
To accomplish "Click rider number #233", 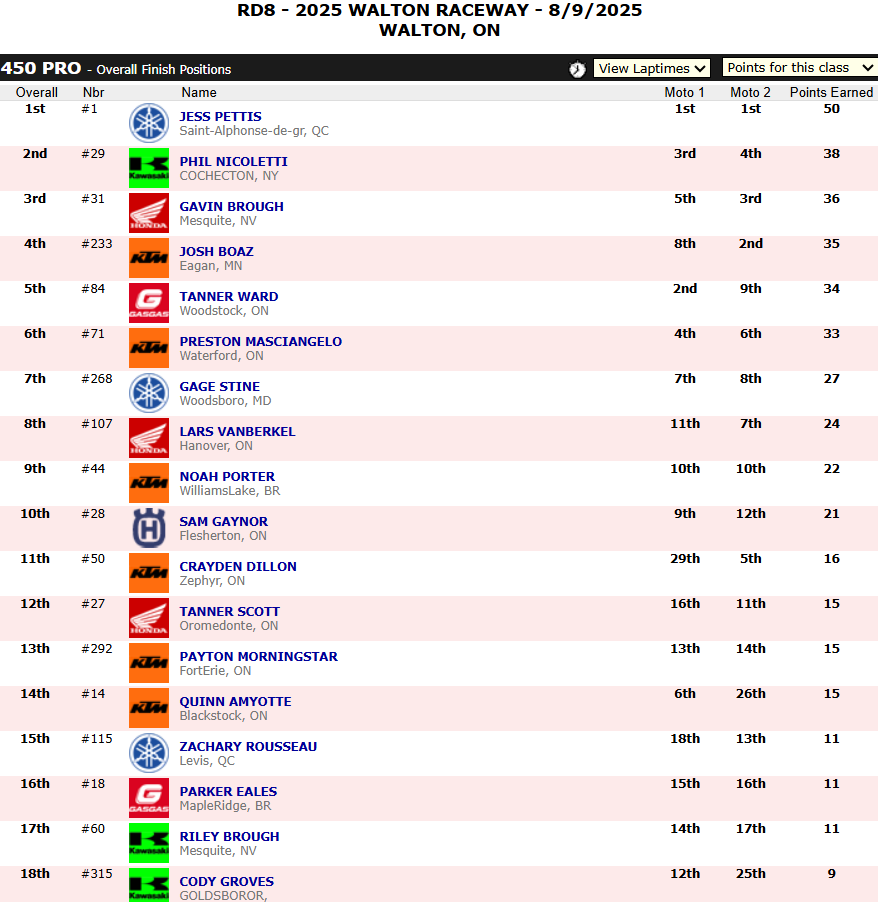I will (x=97, y=244).
